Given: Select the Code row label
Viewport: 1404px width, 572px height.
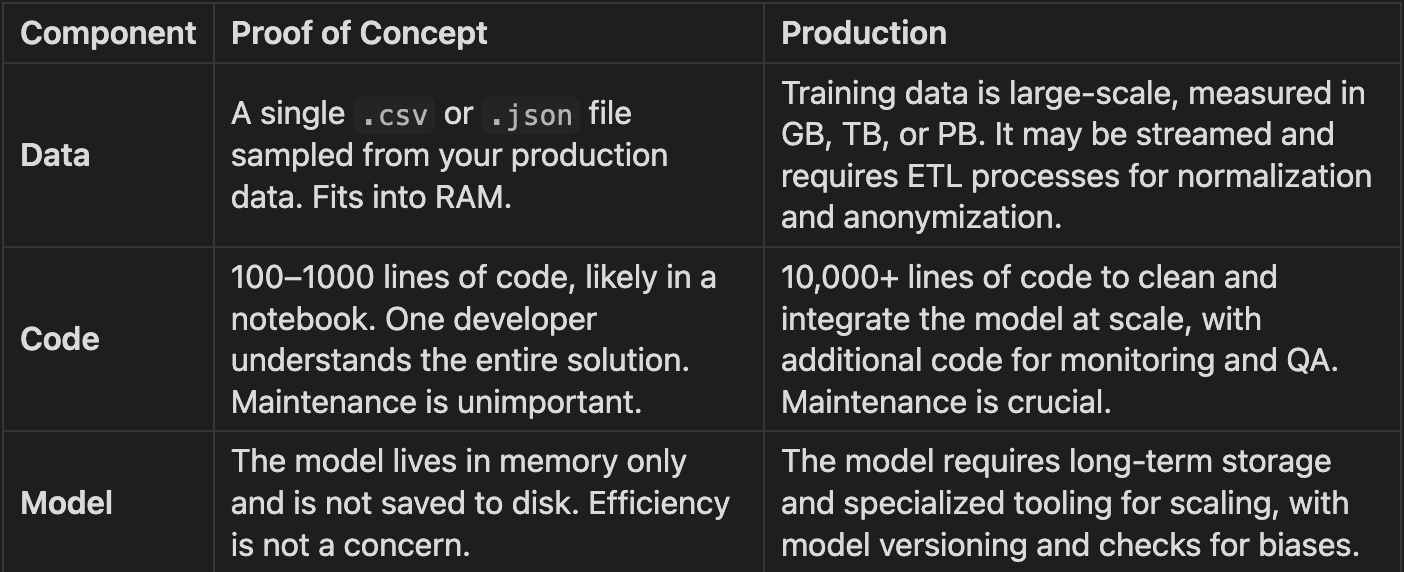Looking at the screenshot, I should [x=60, y=339].
